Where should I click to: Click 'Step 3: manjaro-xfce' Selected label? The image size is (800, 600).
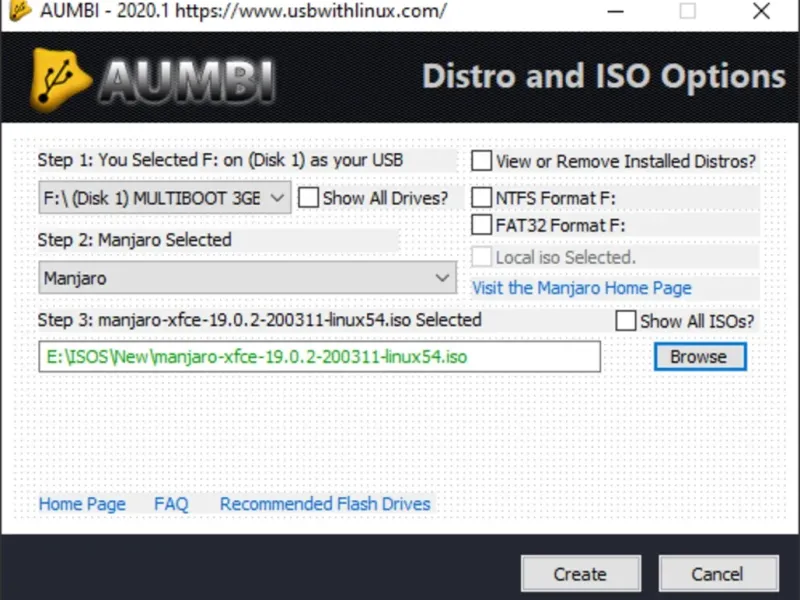point(260,320)
